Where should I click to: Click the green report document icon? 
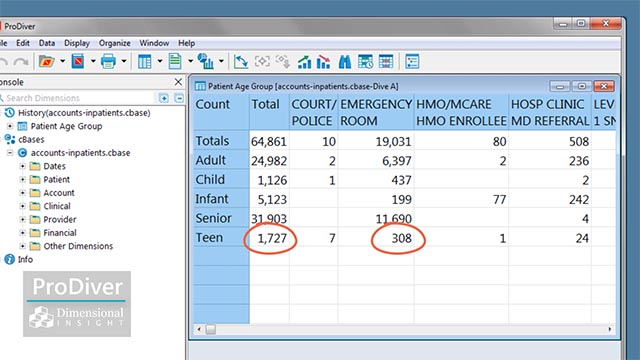[x=175, y=62]
